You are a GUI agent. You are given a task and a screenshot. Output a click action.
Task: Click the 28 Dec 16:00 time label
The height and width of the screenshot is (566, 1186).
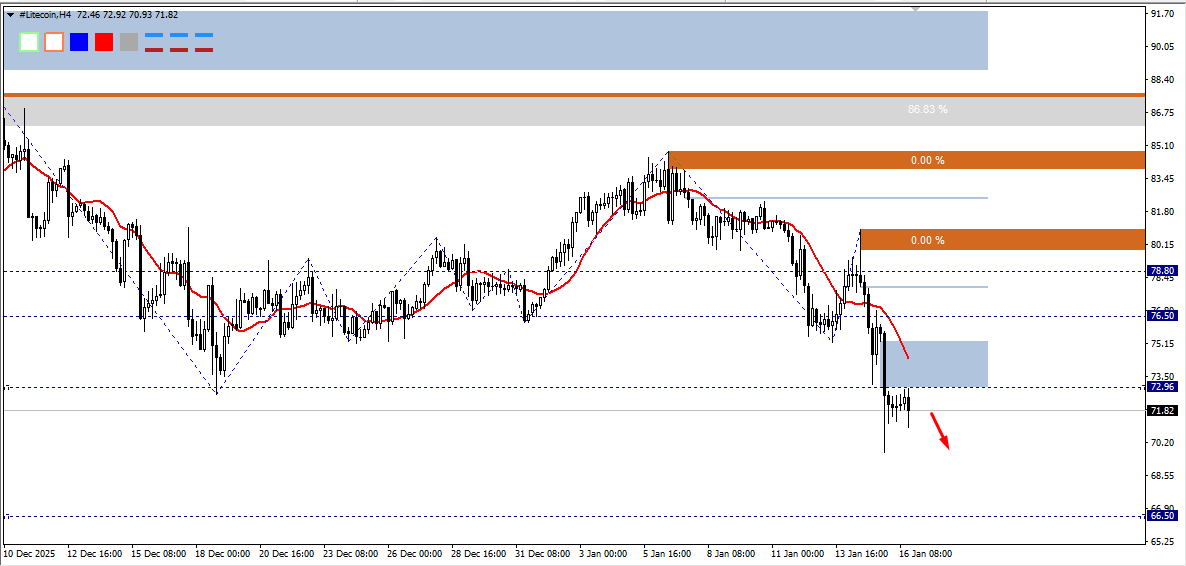[x=480, y=554]
